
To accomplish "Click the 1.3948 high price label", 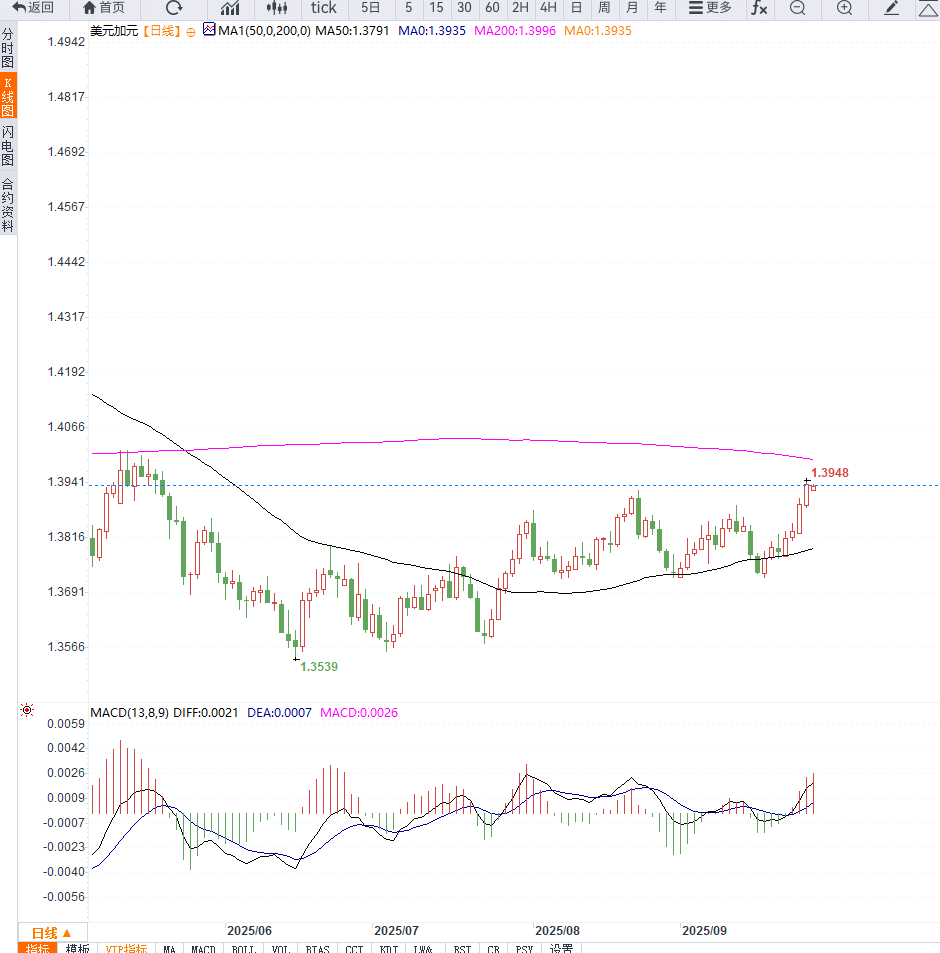I will tap(830, 472).
